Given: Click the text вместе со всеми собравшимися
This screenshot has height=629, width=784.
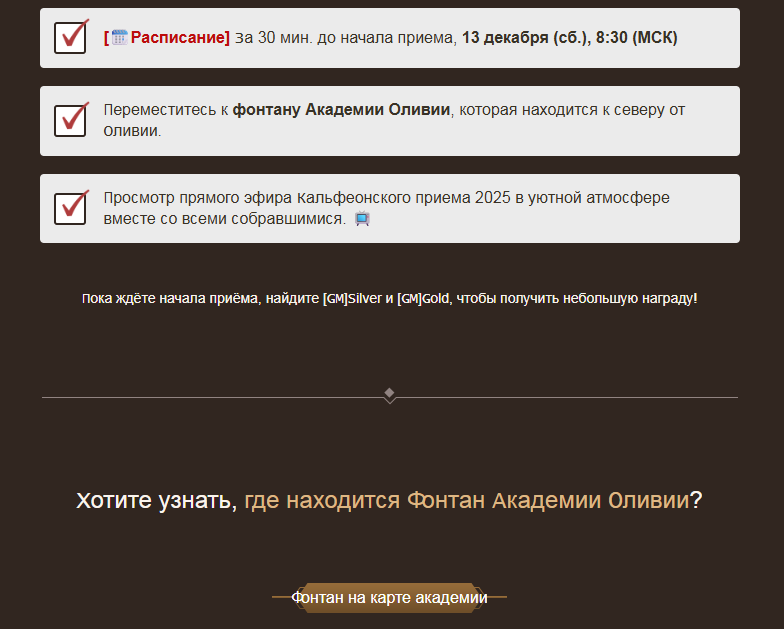Looking at the screenshot, I should click(224, 218).
